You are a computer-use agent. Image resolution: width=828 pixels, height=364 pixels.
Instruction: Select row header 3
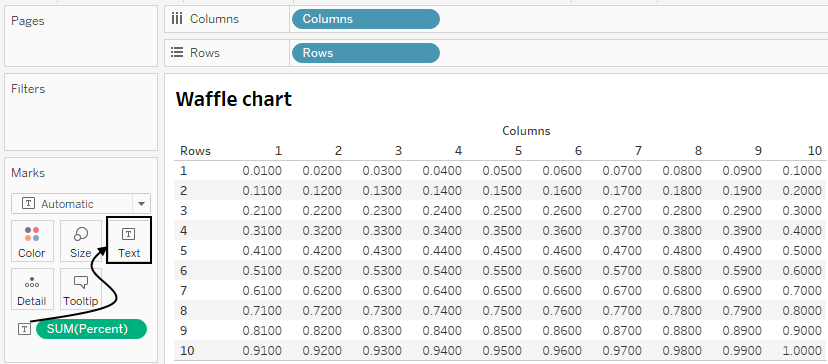pos(183,211)
